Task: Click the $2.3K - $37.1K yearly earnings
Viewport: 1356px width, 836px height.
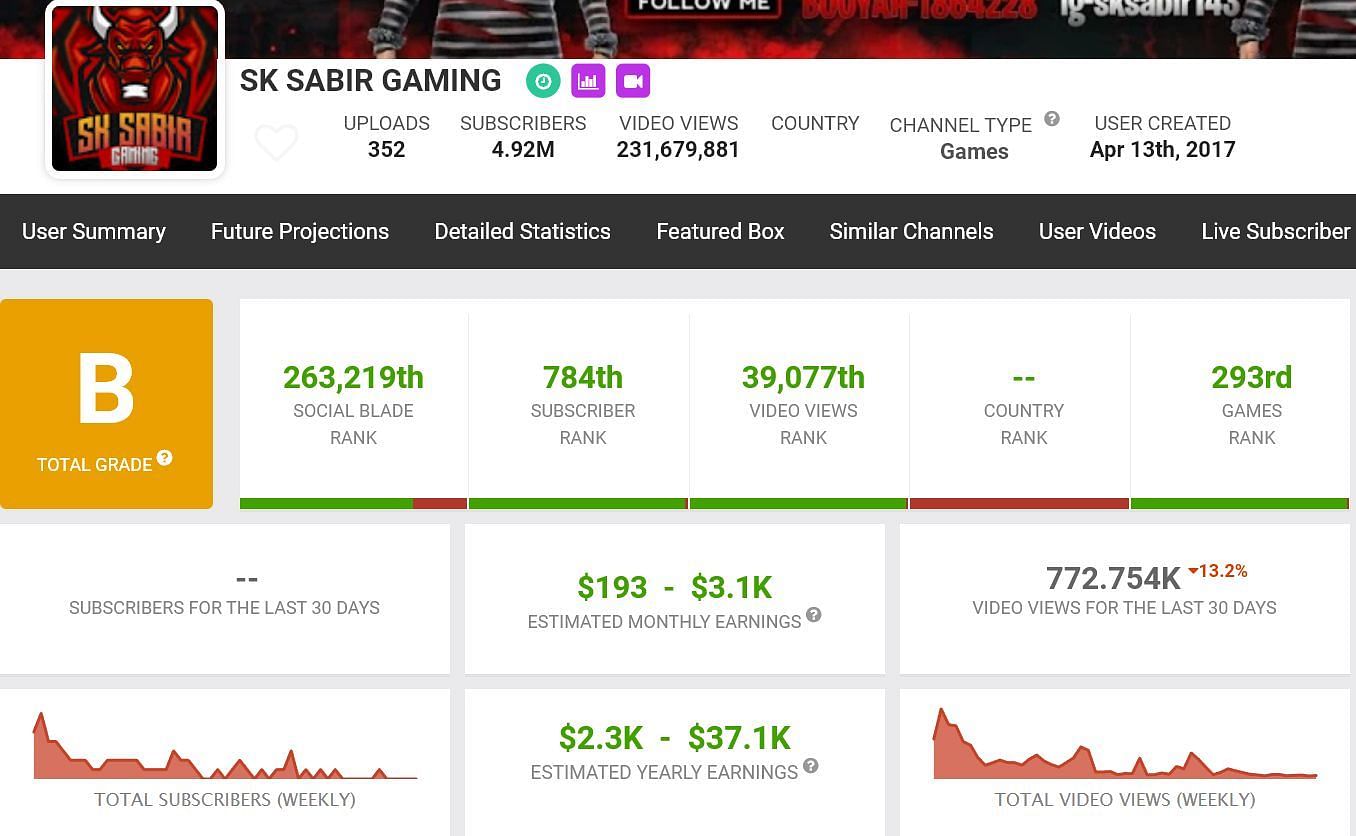Action: point(674,738)
